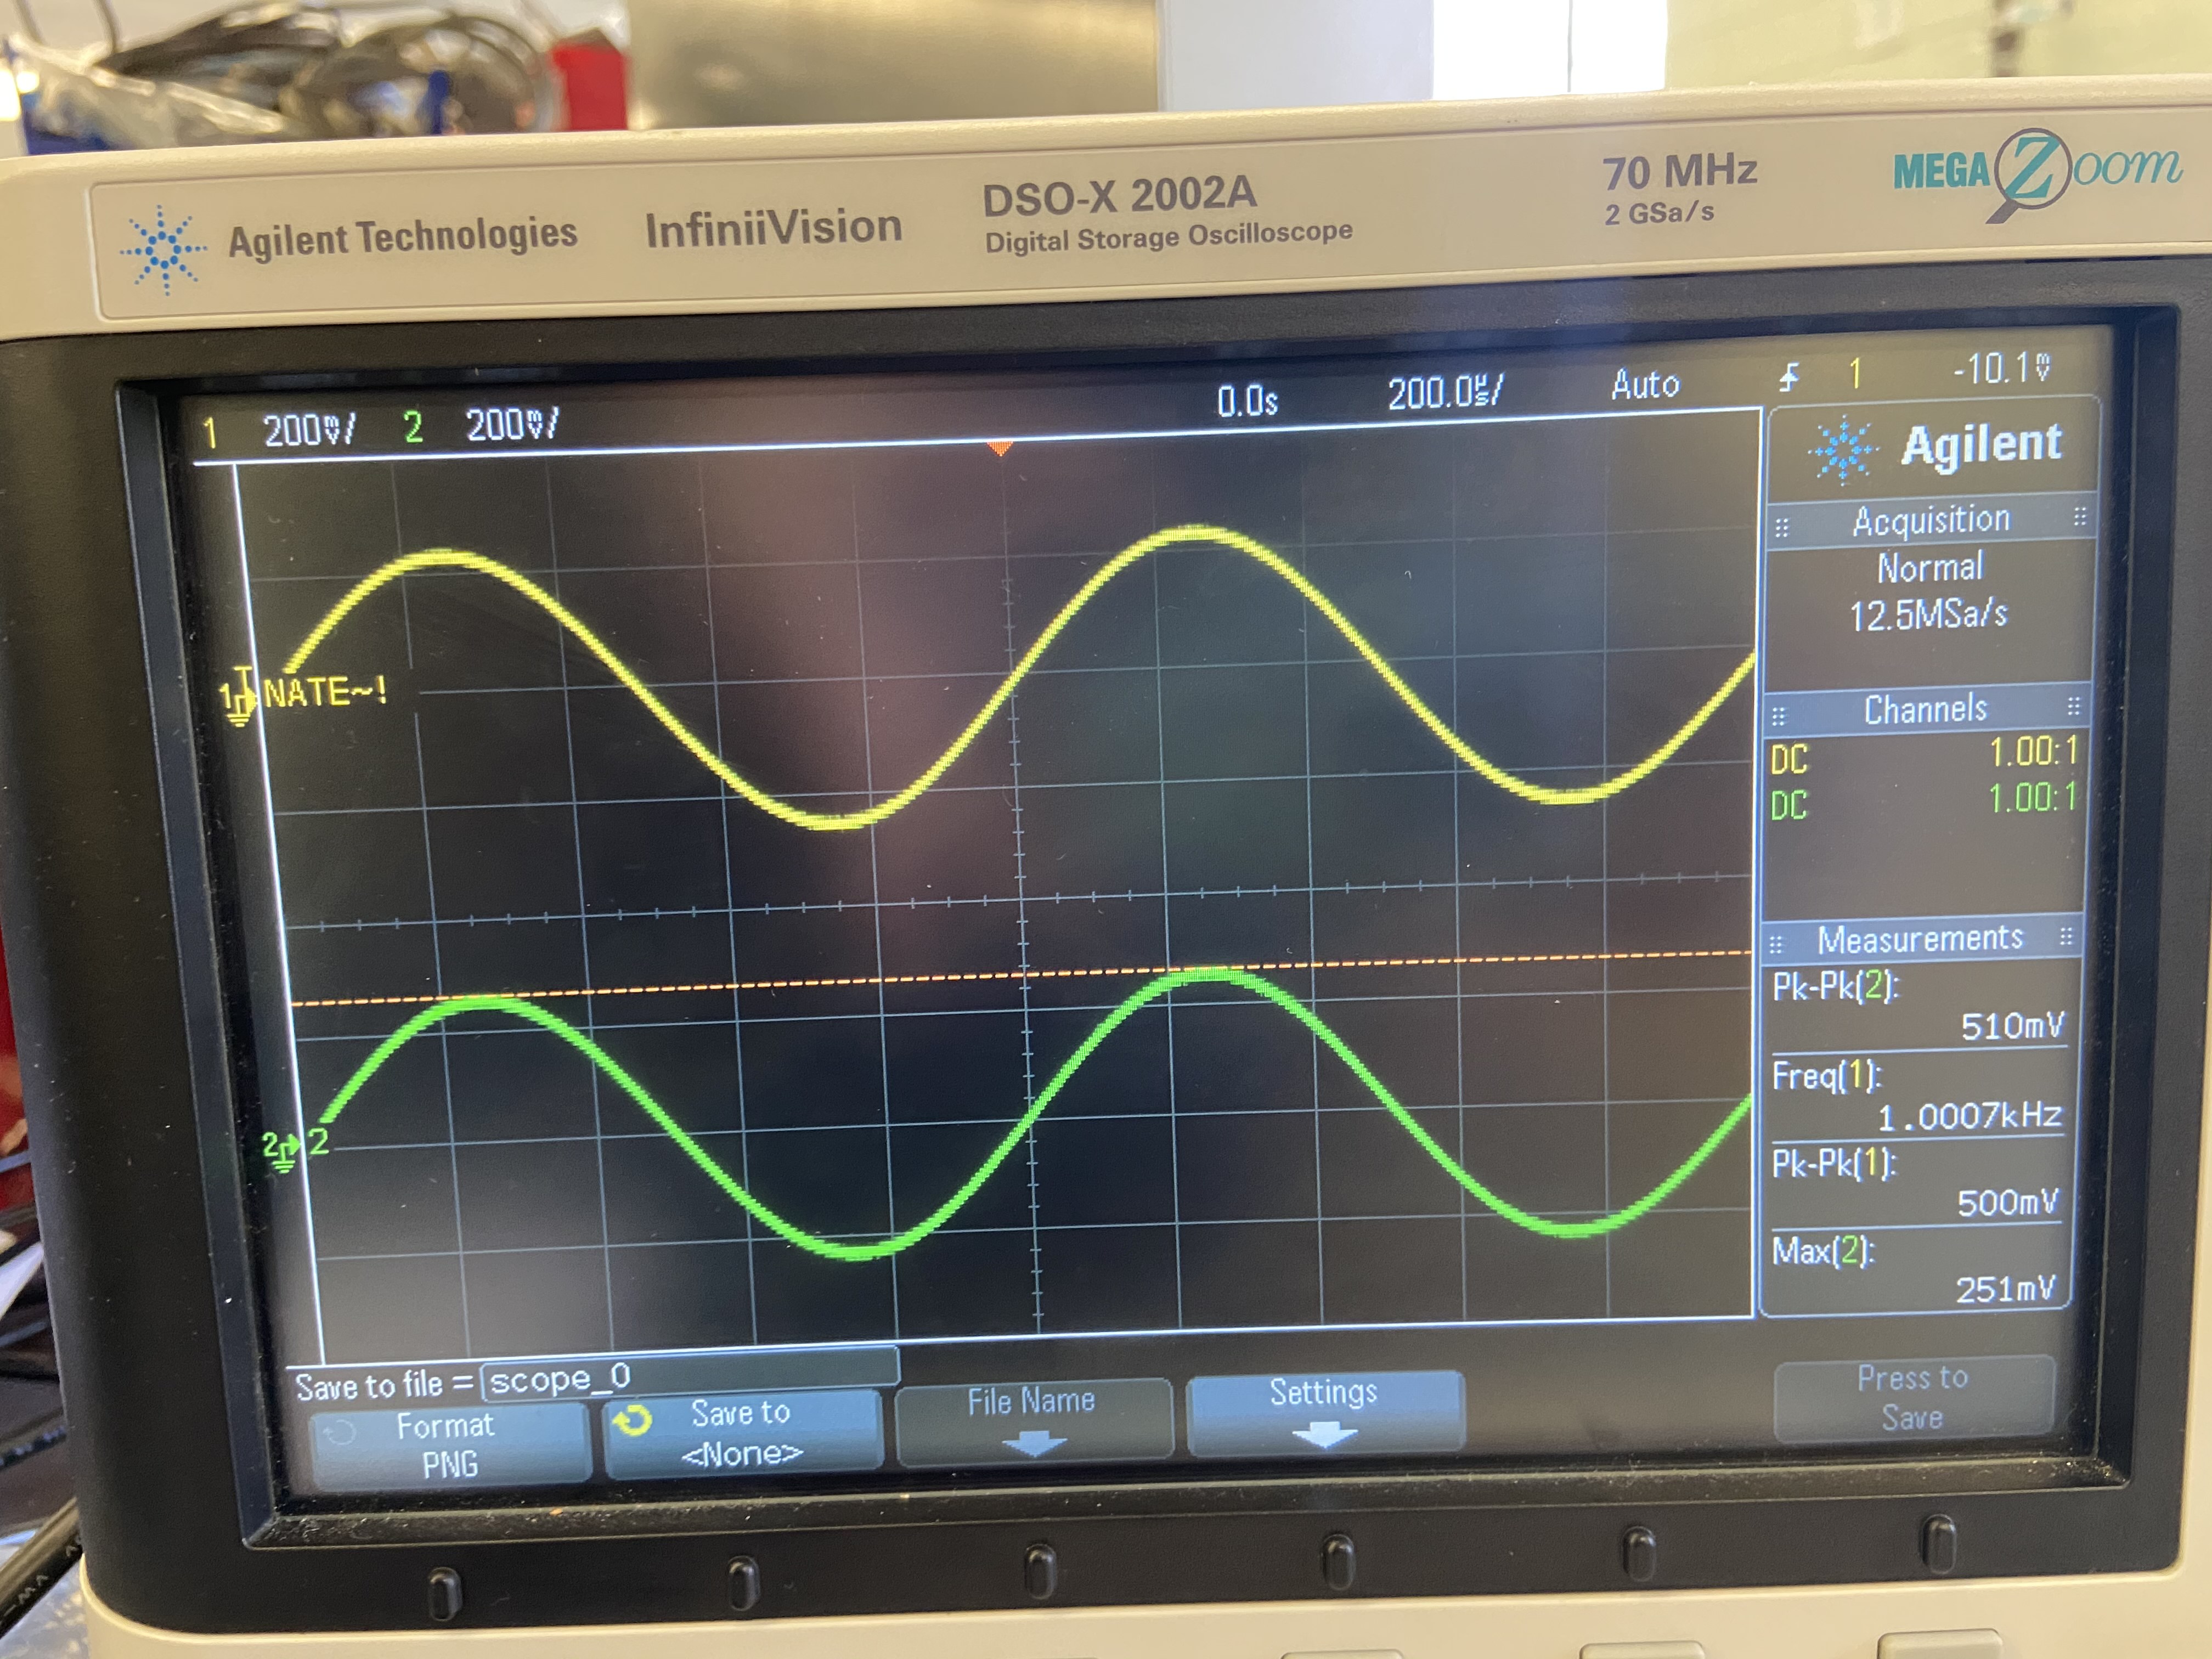Image resolution: width=2212 pixels, height=1659 pixels.
Task: Select the Freq(1) measurement label
Action: pos(1826,1076)
